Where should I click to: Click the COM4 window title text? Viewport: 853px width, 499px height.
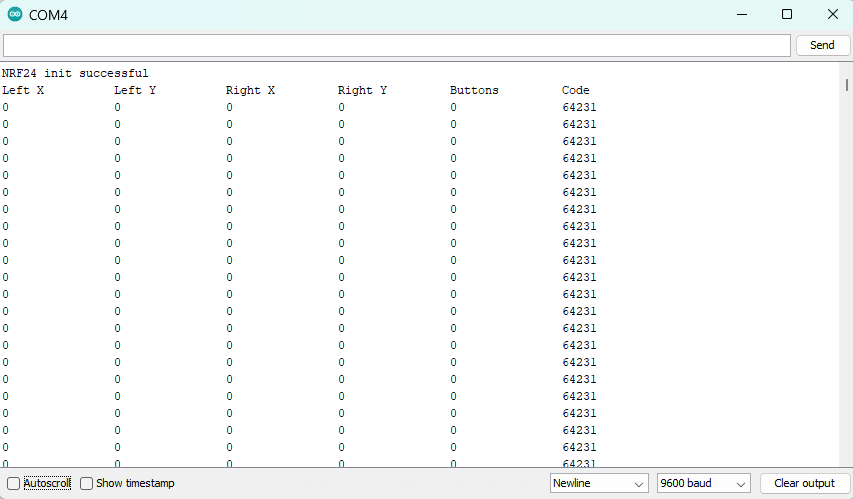click(48, 15)
